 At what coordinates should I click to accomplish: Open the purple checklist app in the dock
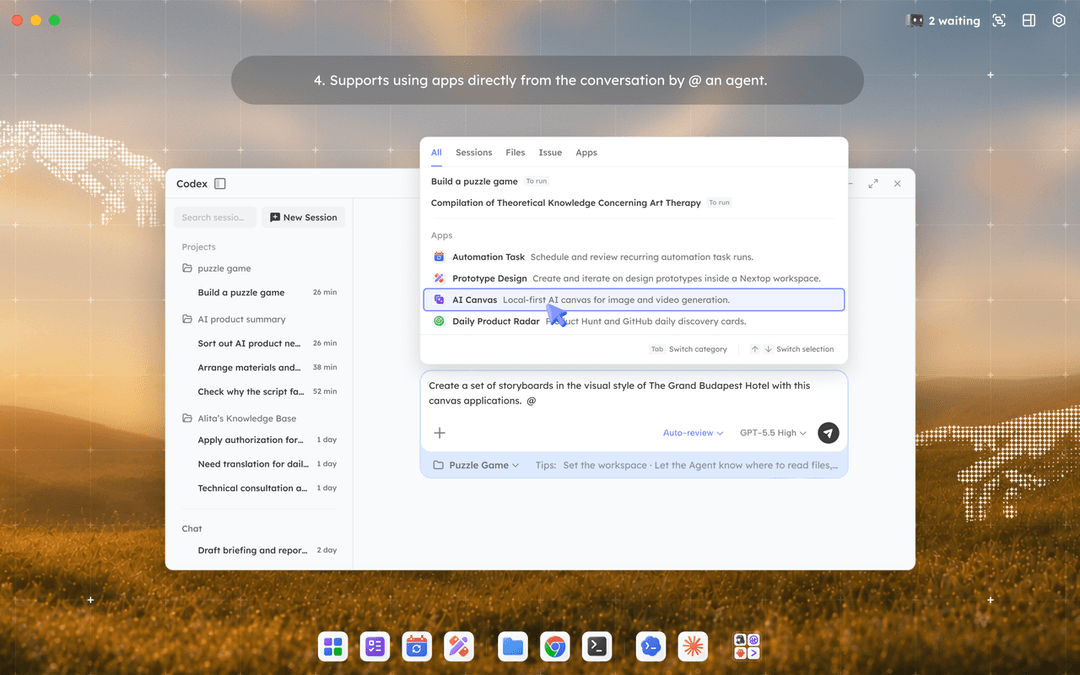click(375, 647)
